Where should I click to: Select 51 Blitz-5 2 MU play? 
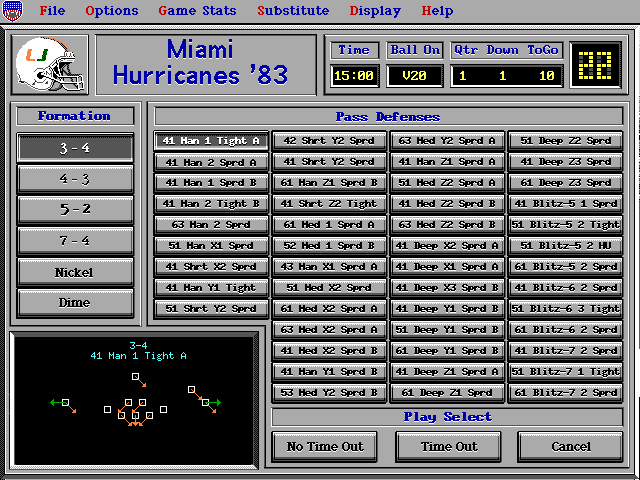tap(565, 246)
